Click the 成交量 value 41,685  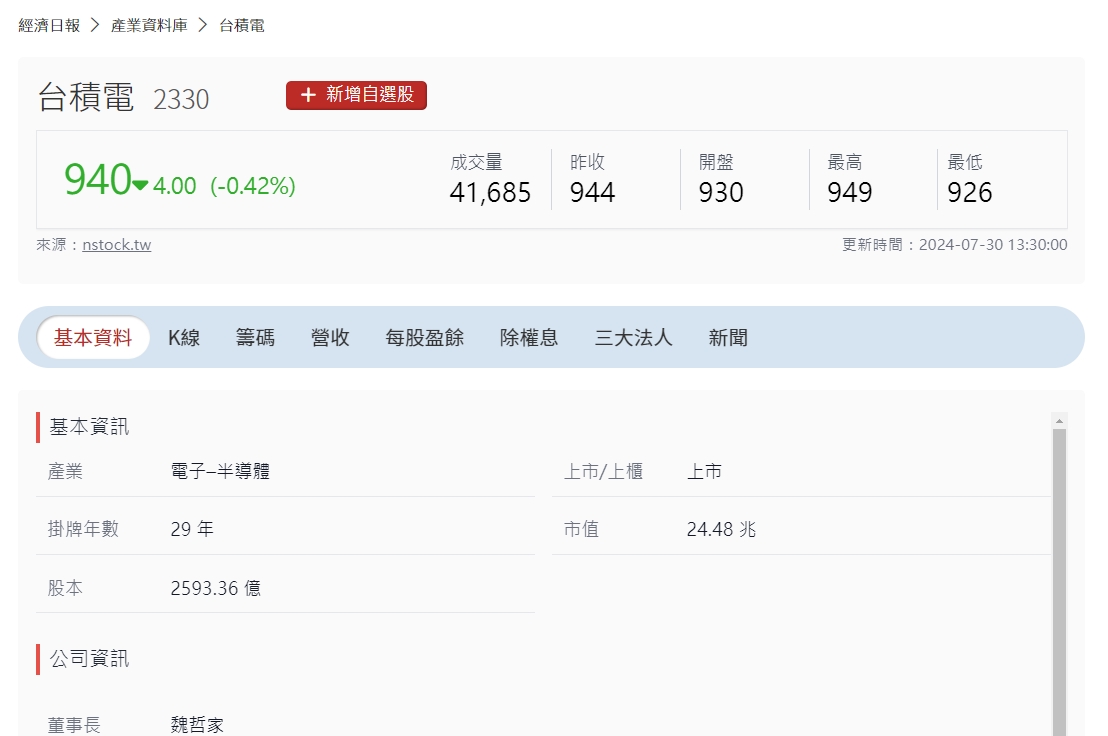[490, 192]
